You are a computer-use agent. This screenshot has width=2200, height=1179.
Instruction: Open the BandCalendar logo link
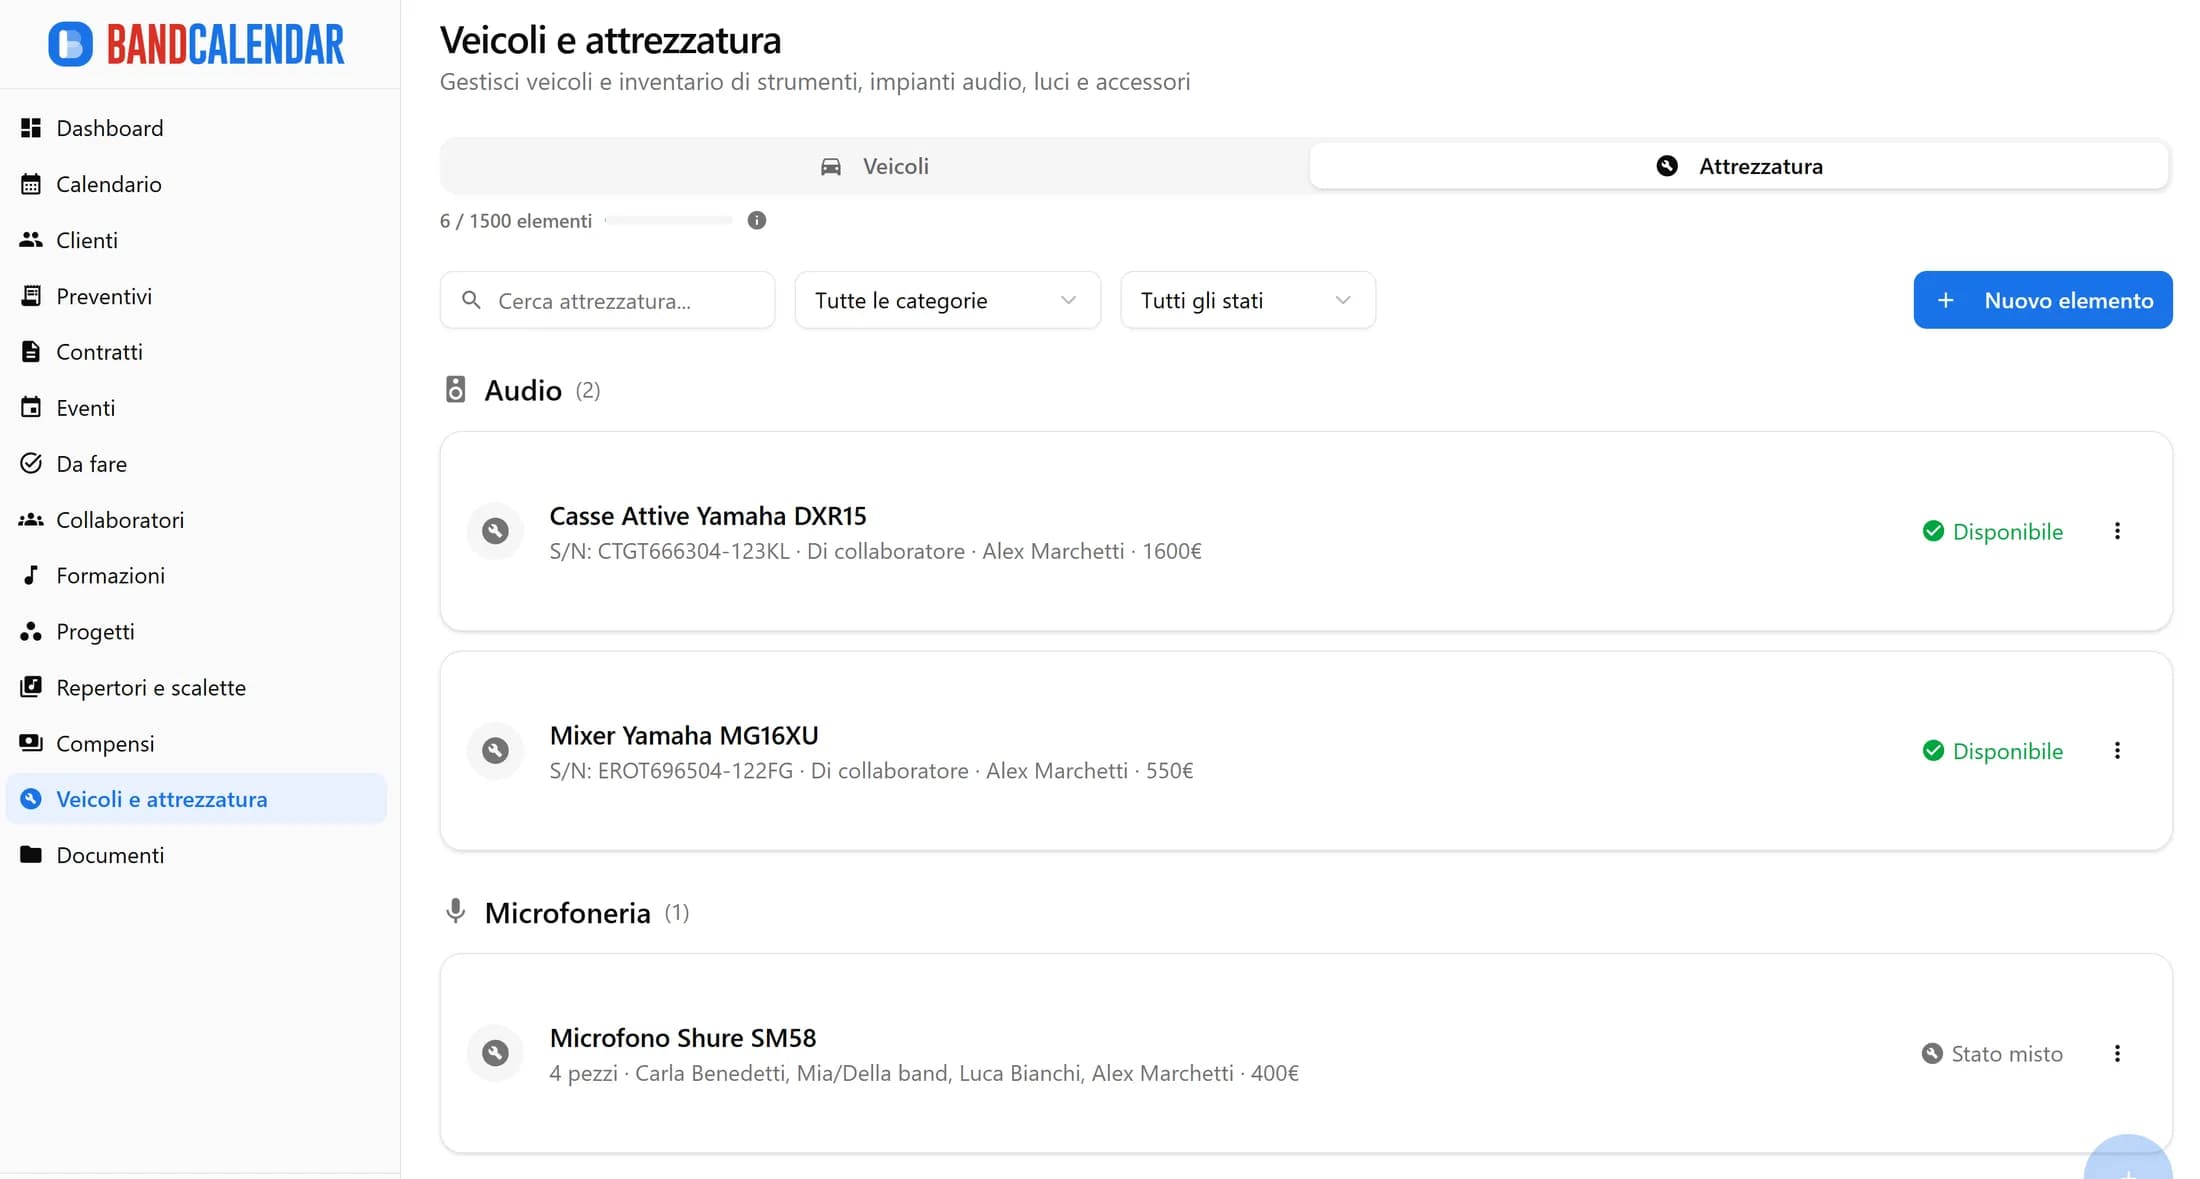coord(197,44)
